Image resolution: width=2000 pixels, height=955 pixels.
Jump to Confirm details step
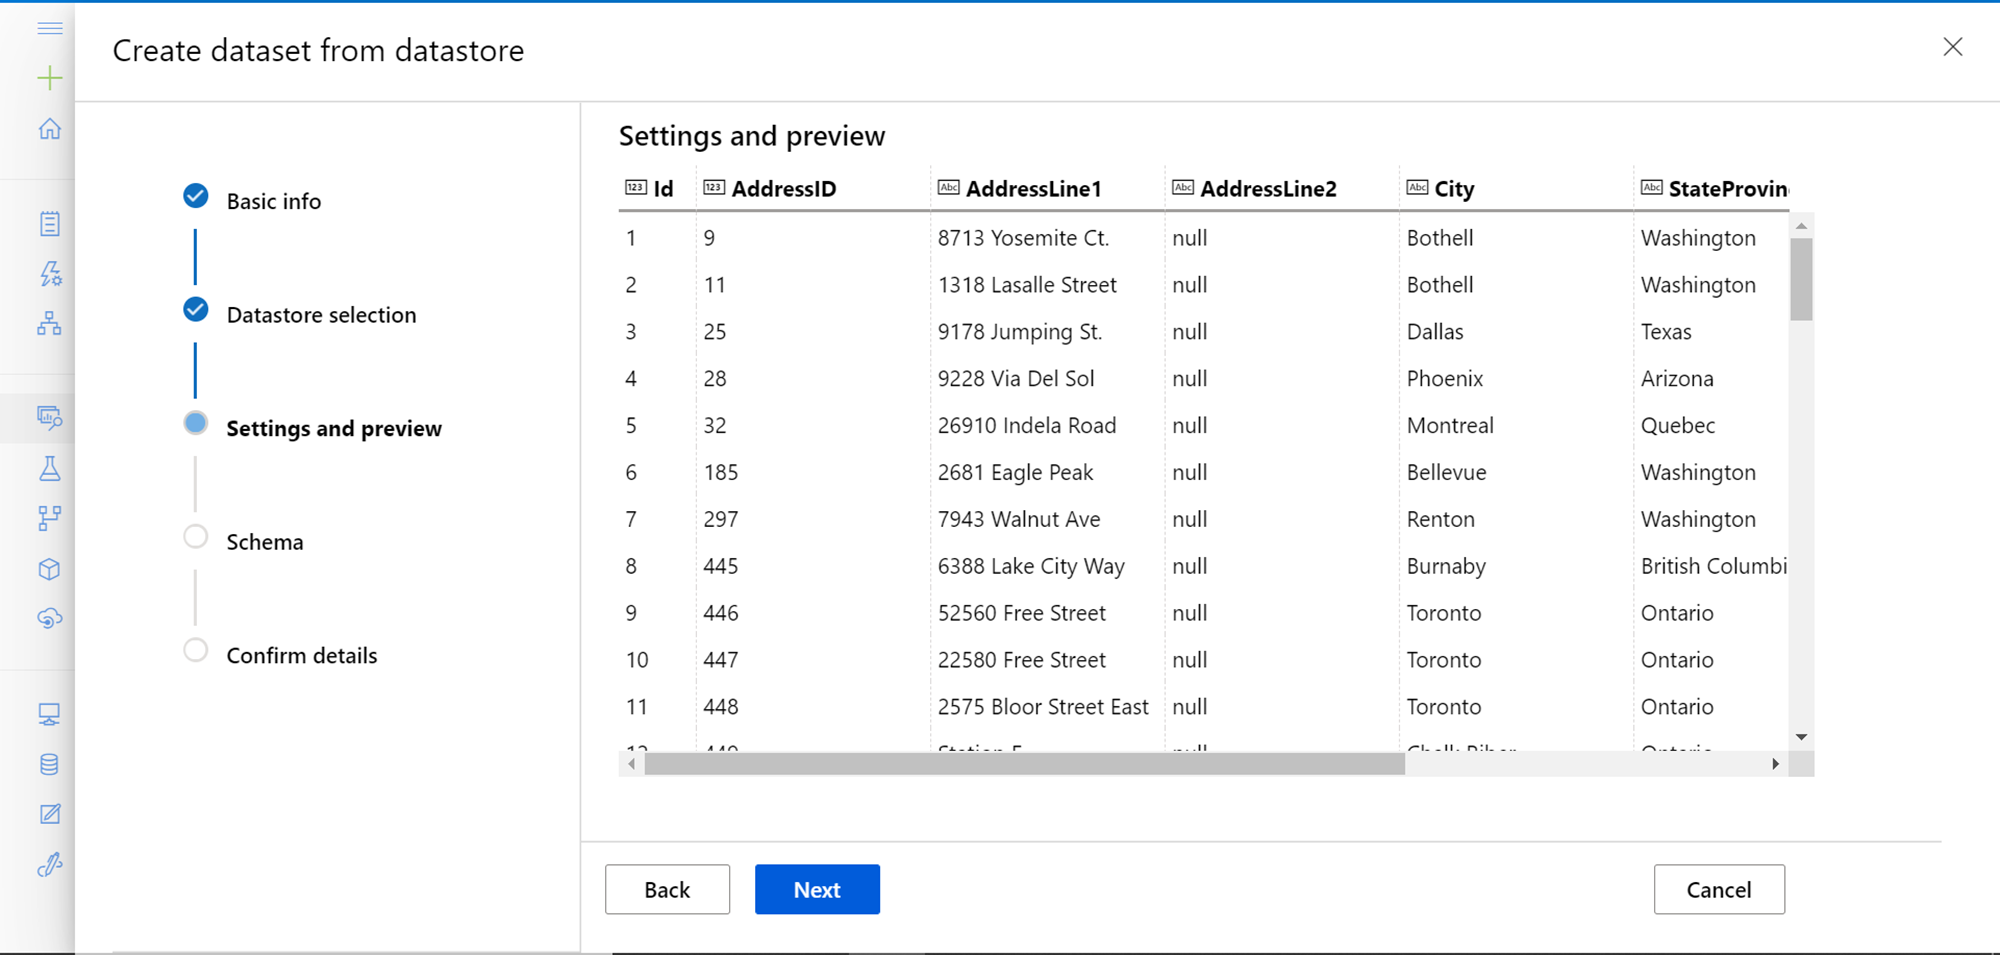(301, 656)
